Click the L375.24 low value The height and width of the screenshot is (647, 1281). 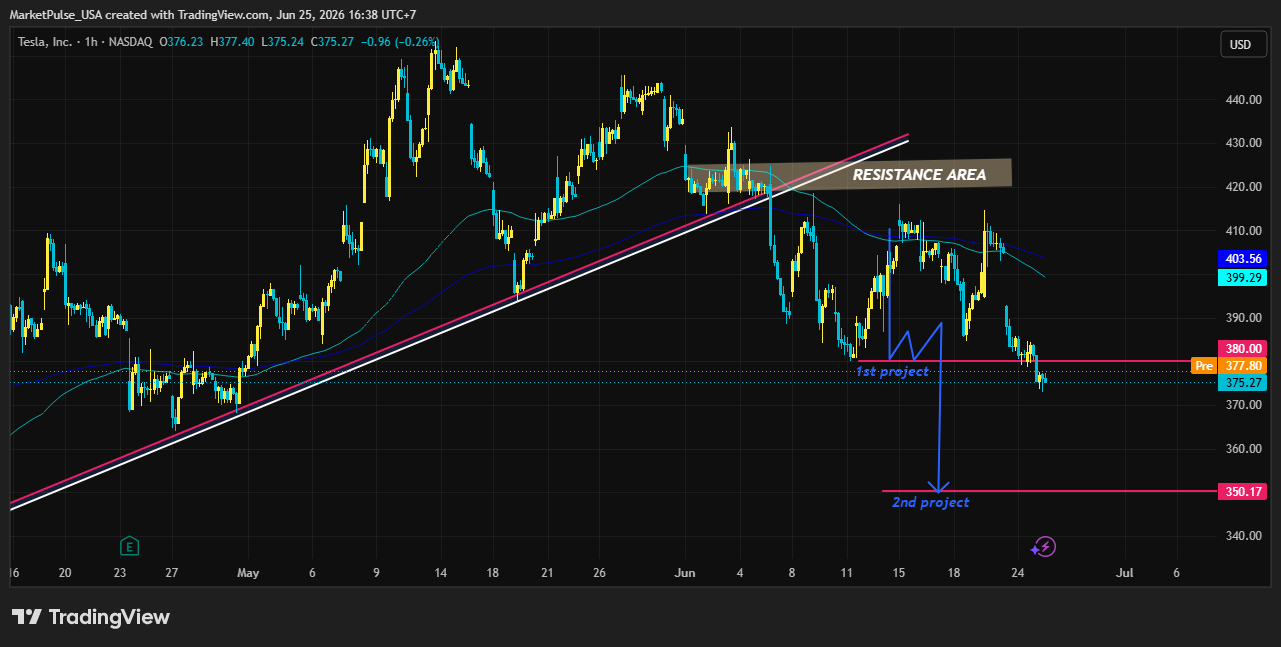tap(285, 42)
